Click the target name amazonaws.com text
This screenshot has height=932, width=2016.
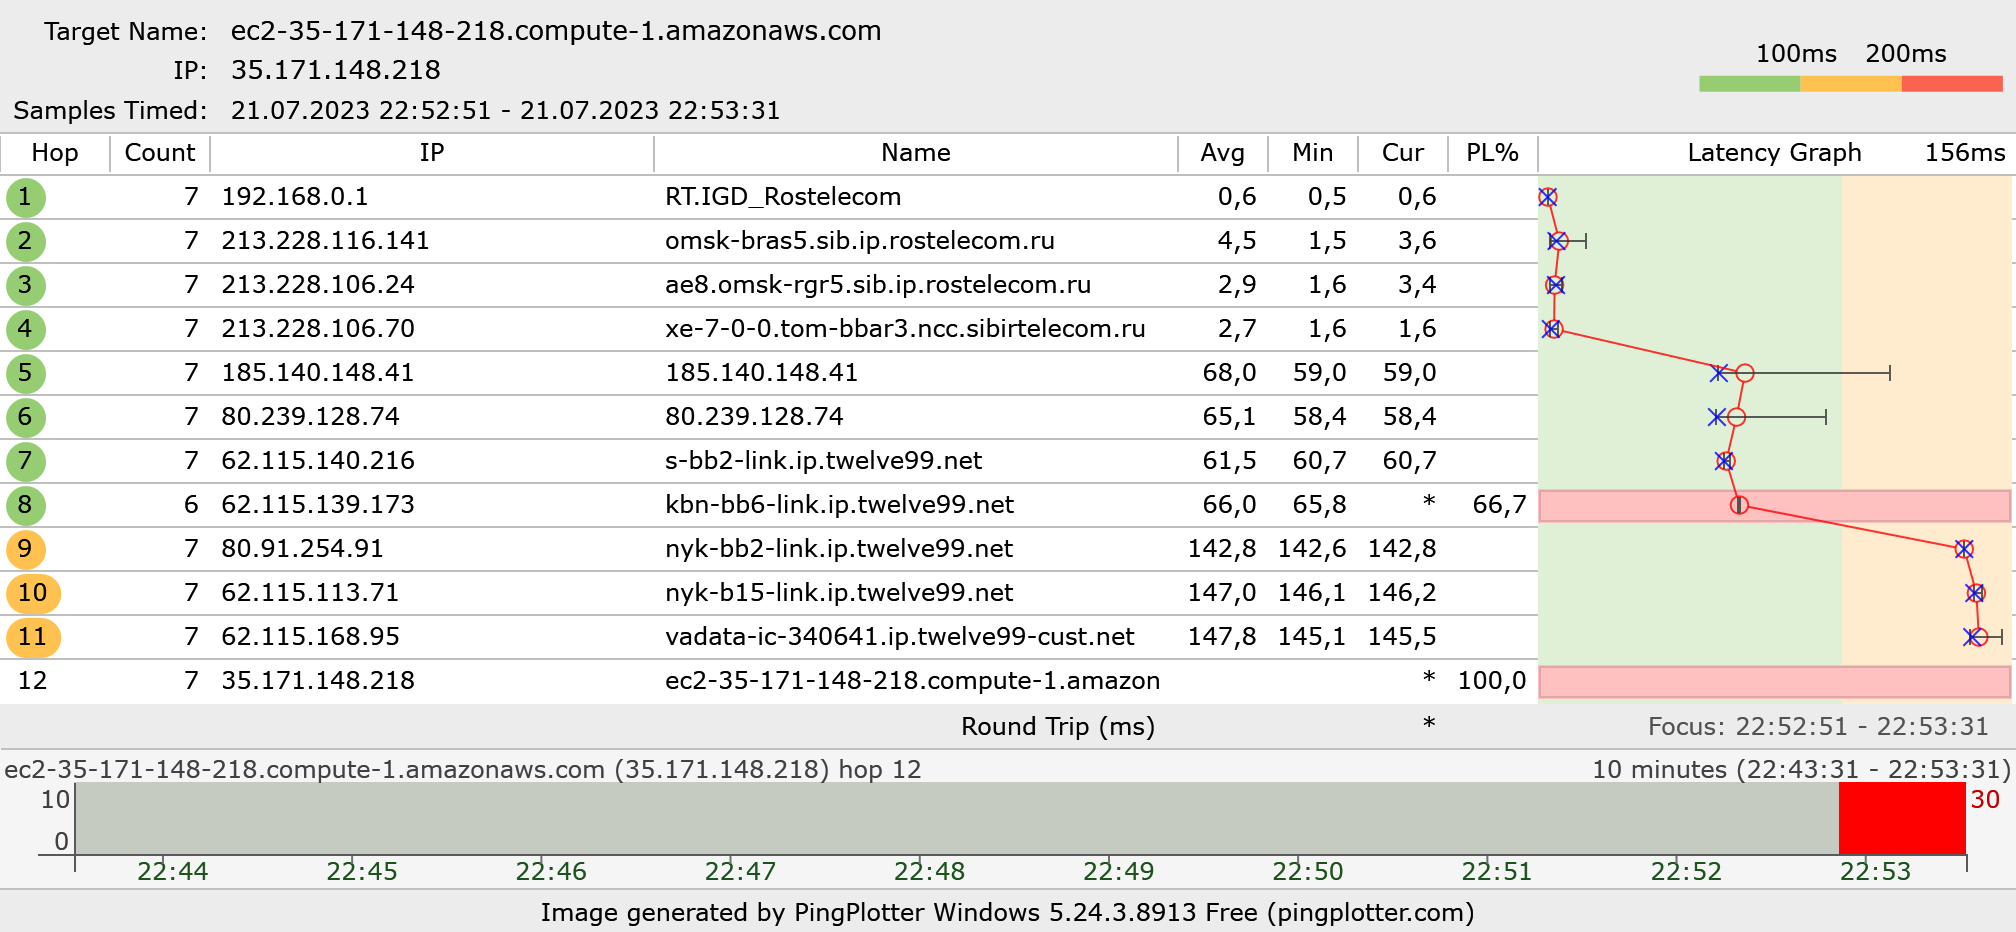556,31
